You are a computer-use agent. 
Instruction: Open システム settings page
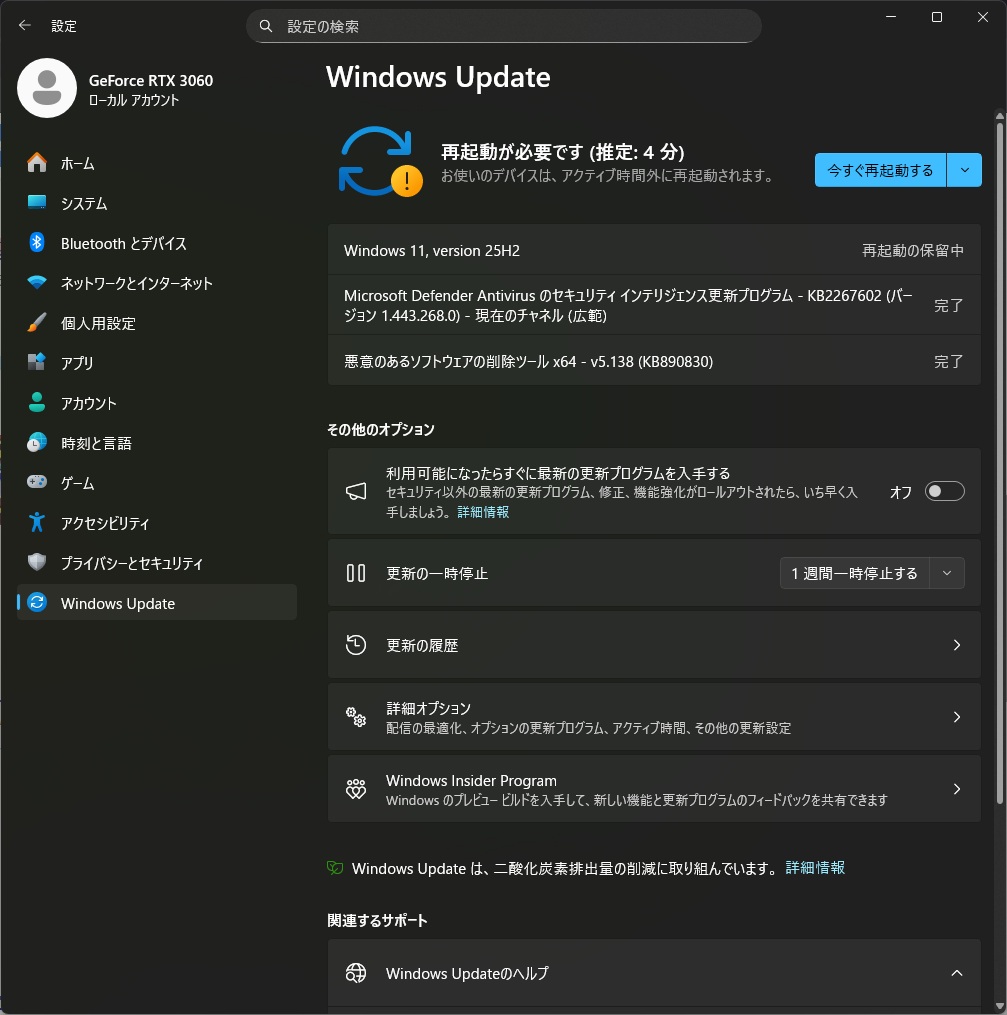[x=157, y=203]
